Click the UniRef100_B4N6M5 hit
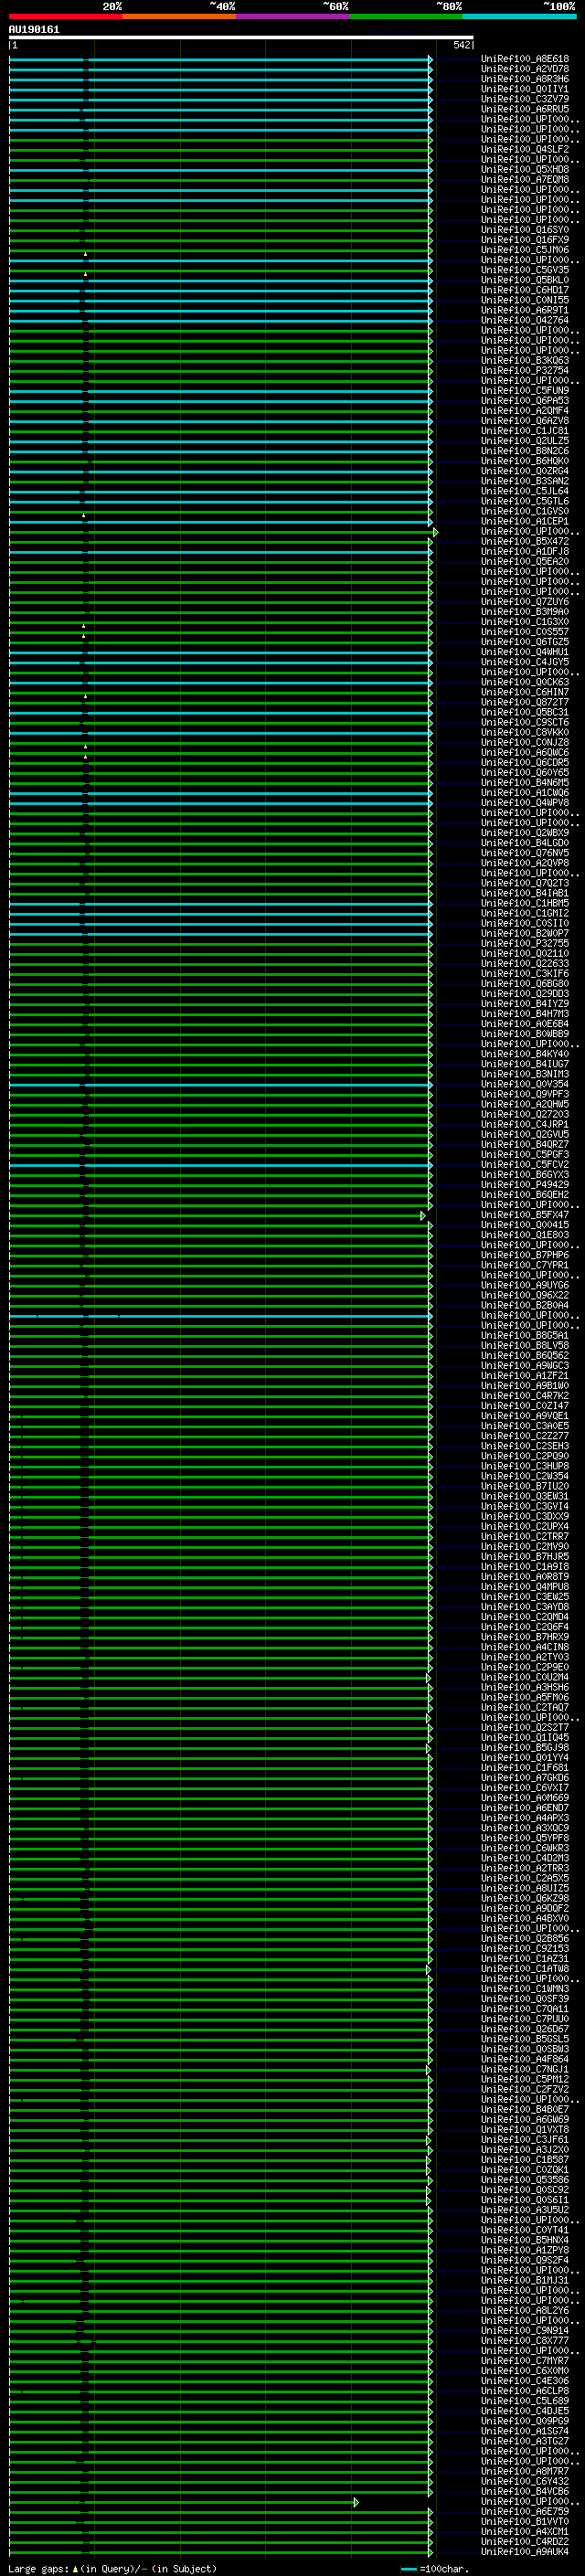The image size is (585, 2576). [525, 783]
